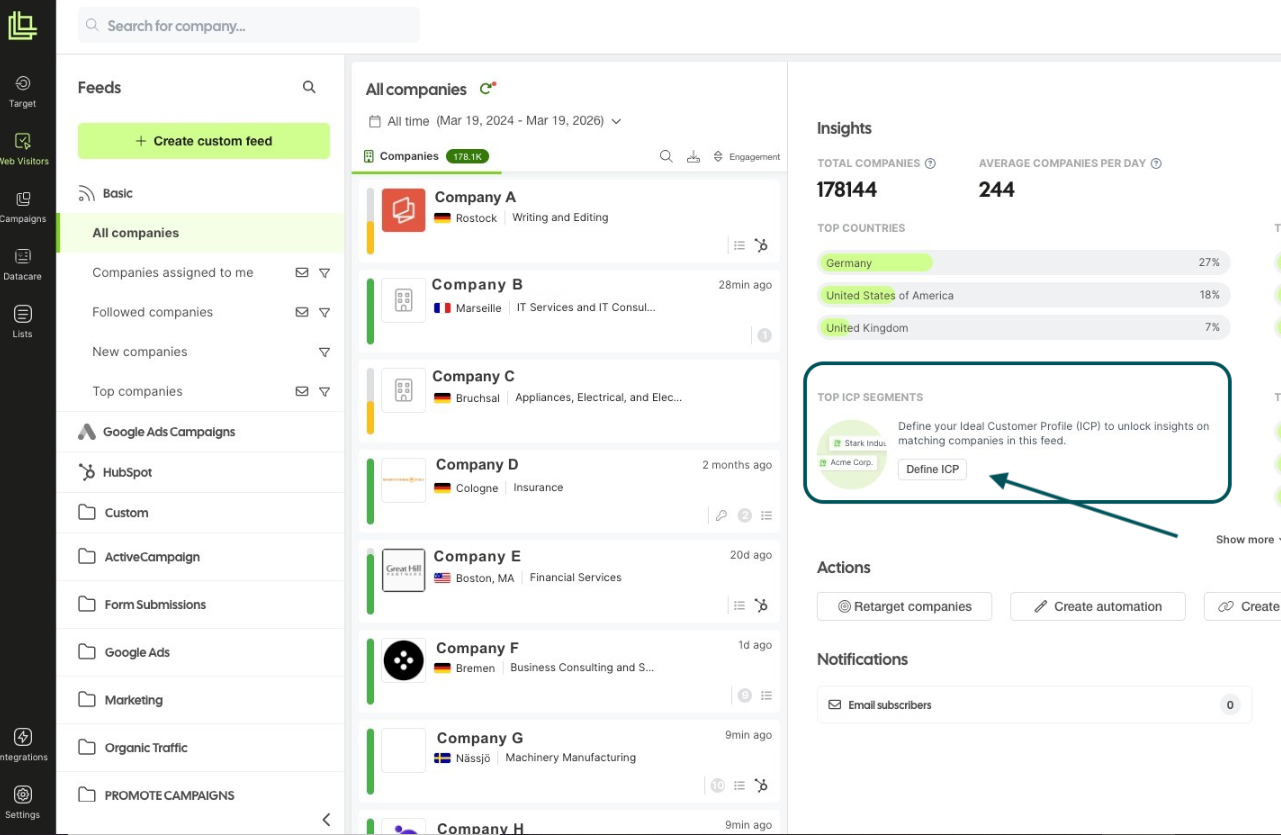
Task: Click Create custom feed button
Action: tap(204, 141)
